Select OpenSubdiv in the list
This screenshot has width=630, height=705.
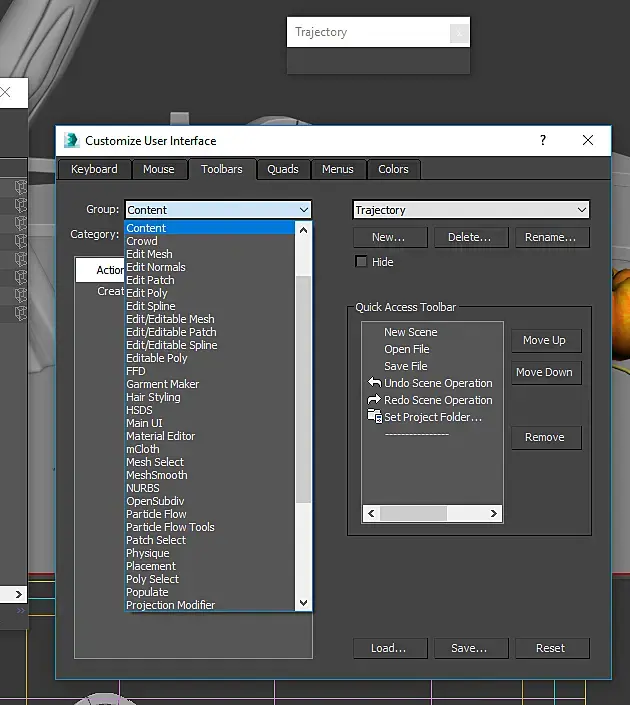point(210,501)
